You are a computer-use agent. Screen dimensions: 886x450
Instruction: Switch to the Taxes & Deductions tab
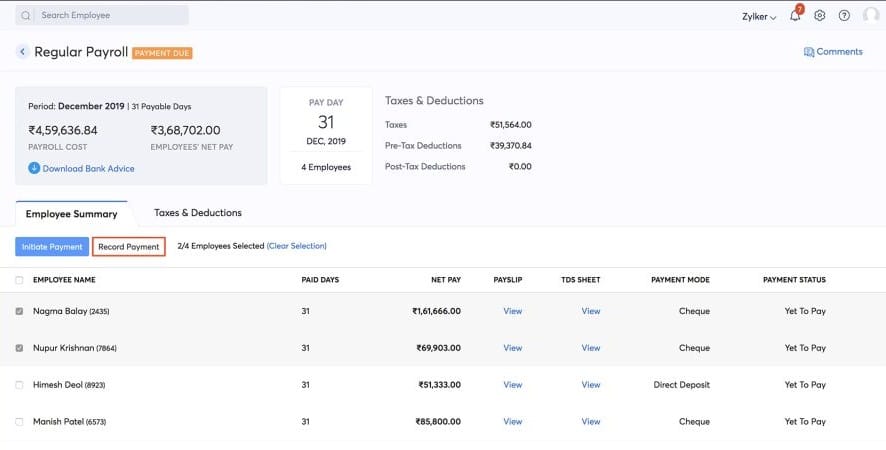point(198,213)
